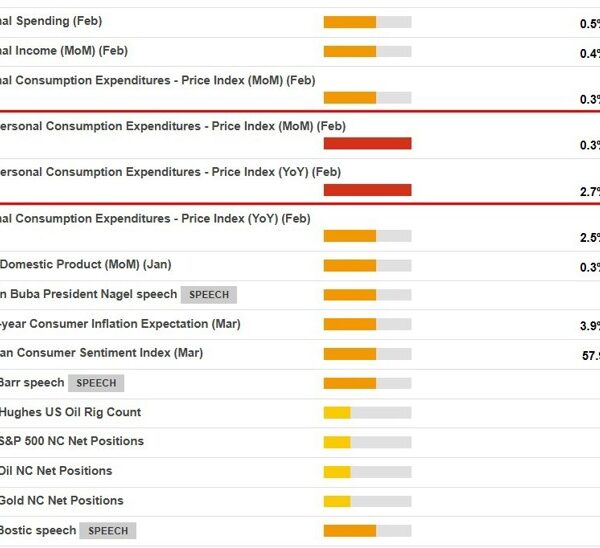Open the Hughes US Oil Rig Count event
The image size is (600, 548).
coord(70,412)
